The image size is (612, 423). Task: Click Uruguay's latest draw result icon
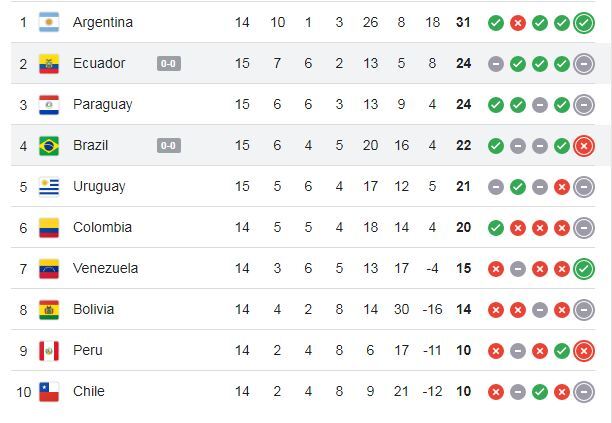[x=584, y=187]
